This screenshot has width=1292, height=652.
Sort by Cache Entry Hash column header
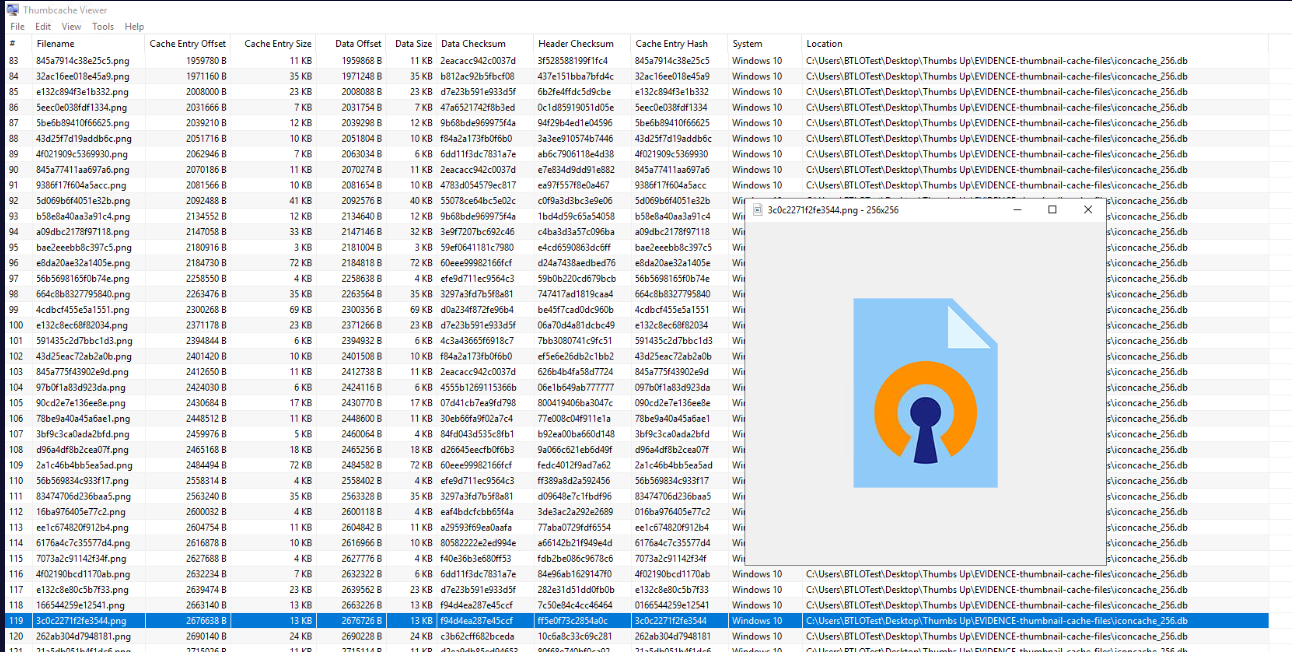tap(678, 44)
